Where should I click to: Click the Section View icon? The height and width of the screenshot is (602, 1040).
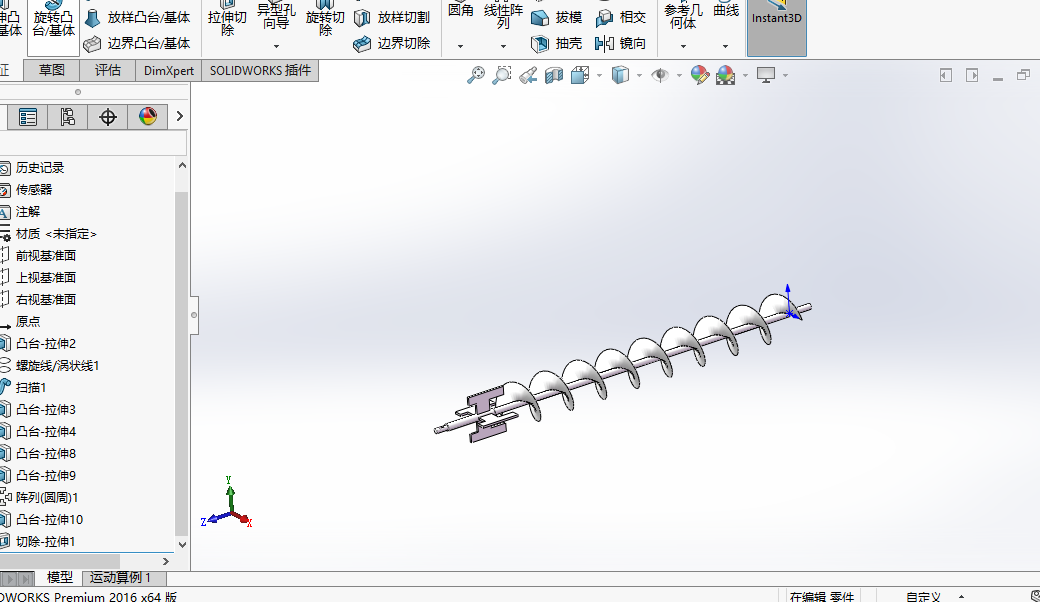tap(554, 75)
